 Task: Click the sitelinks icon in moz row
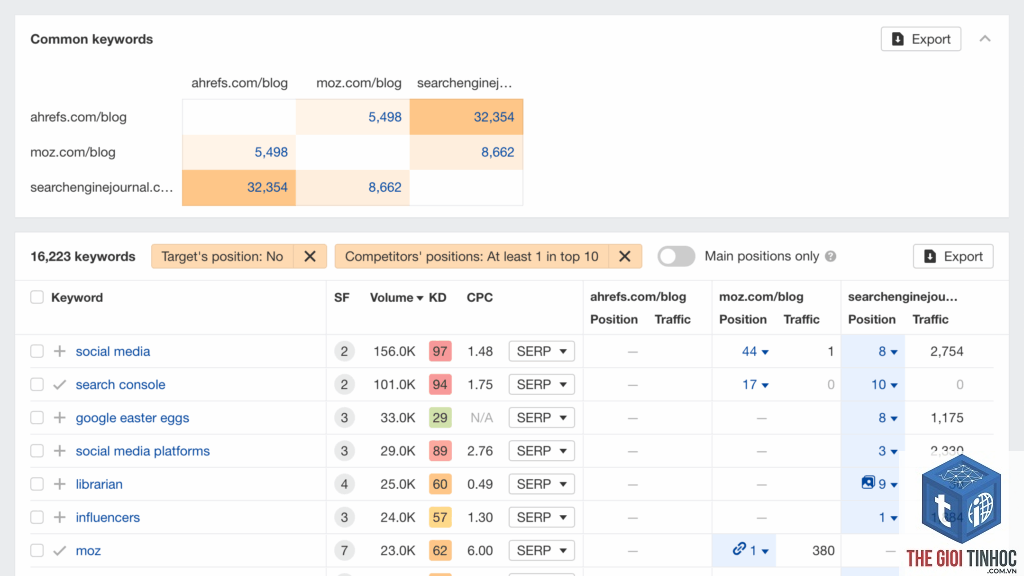tap(739, 549)
